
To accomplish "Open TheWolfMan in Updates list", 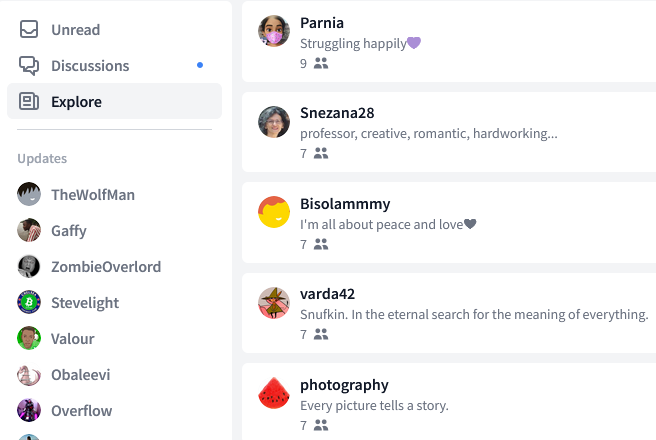I will (x=76, y=194).
